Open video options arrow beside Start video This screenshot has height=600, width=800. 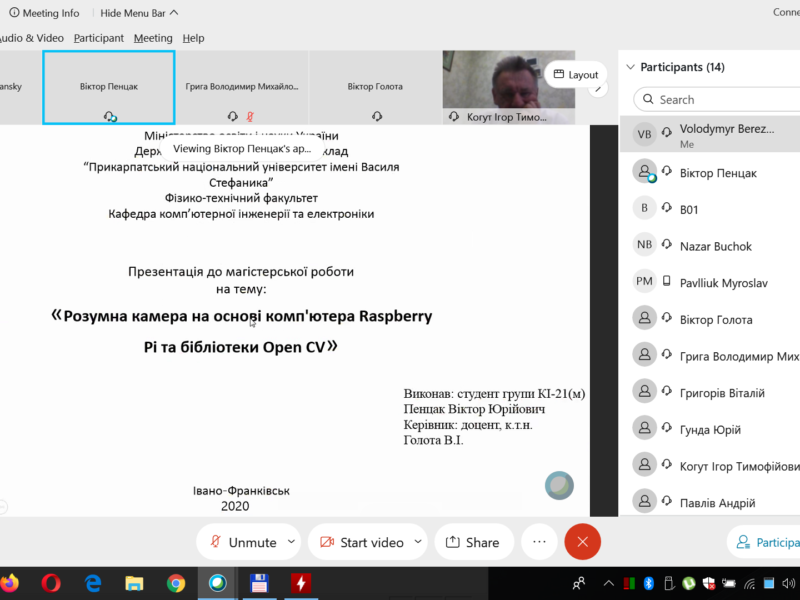[x=418, y=541]
